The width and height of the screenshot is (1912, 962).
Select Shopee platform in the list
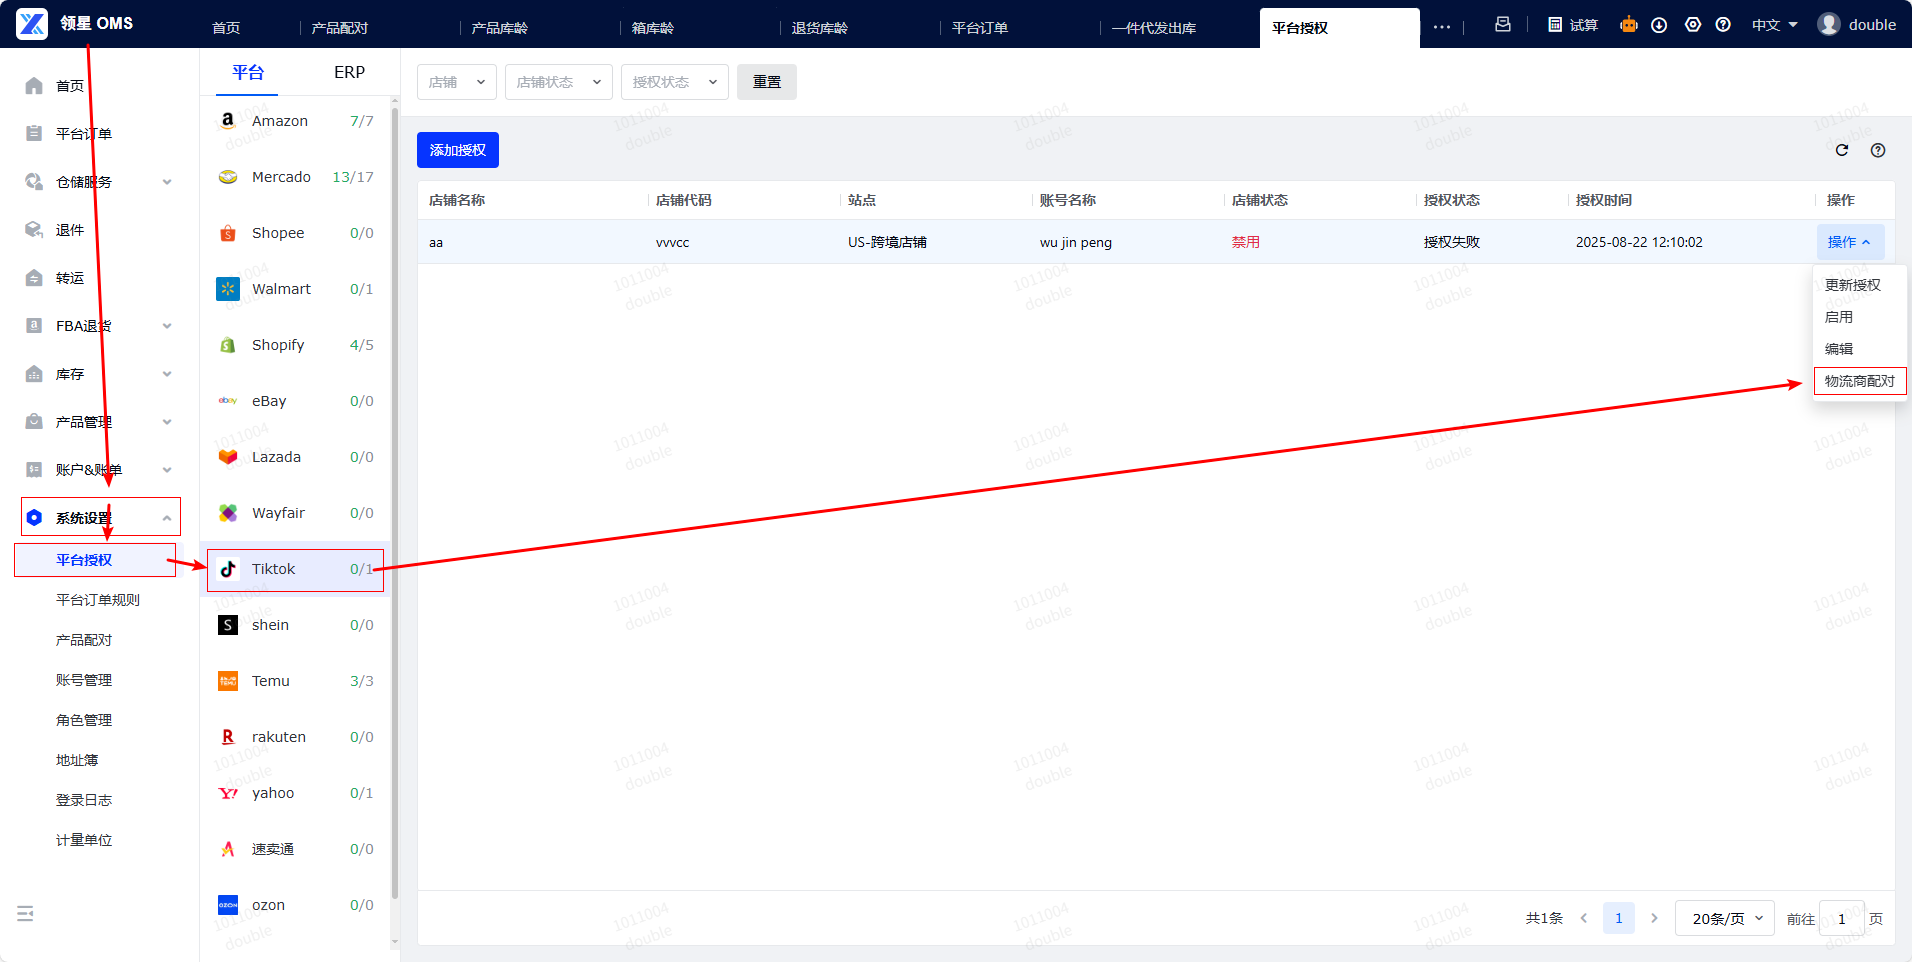(295, 233)
